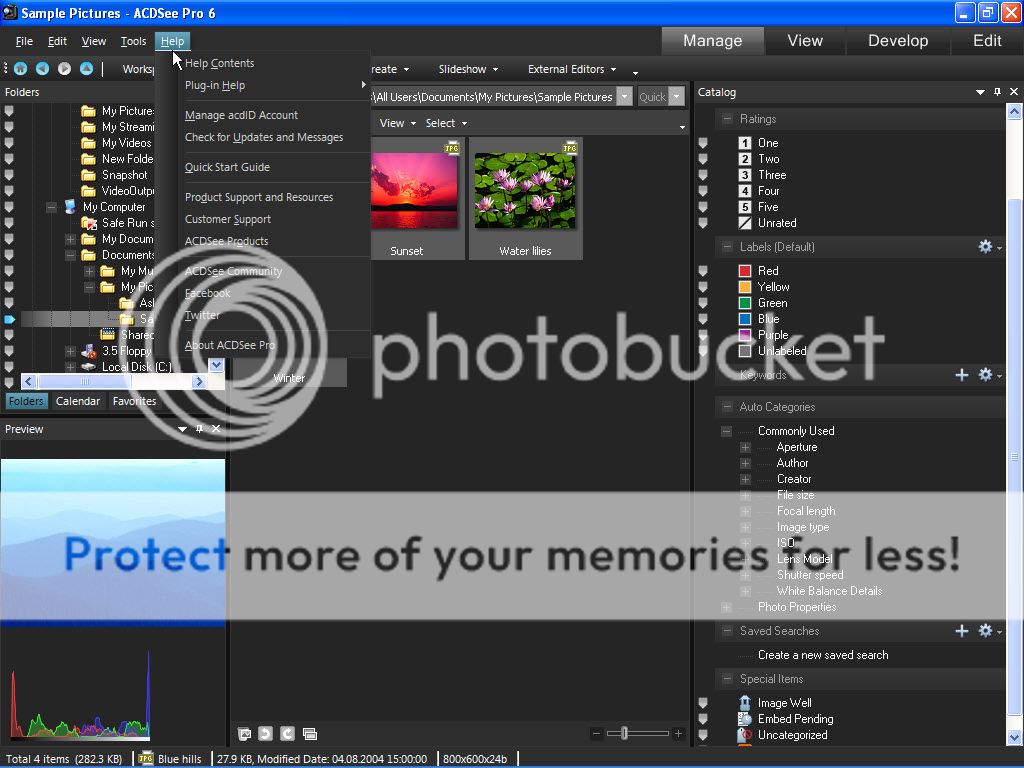Switch to the Calendar tab

coord(78,401)
